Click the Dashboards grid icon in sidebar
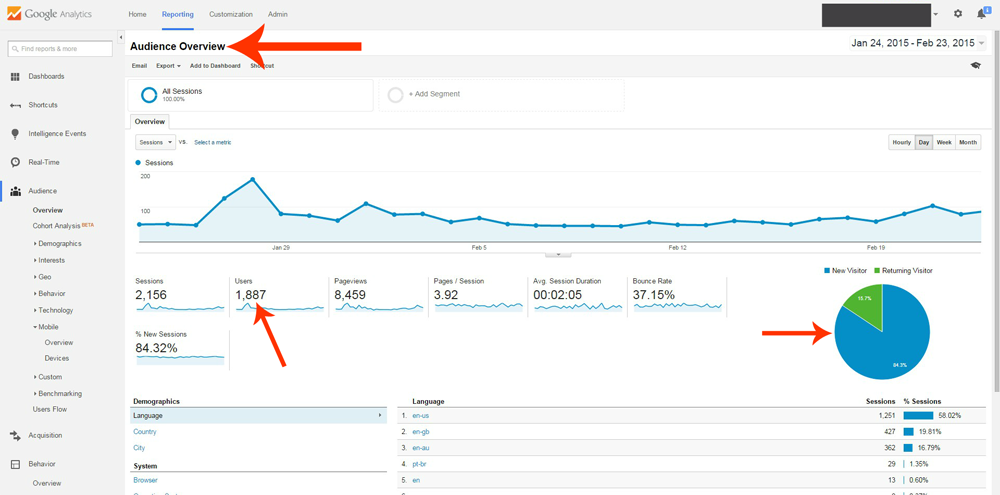 pos(15,77)
